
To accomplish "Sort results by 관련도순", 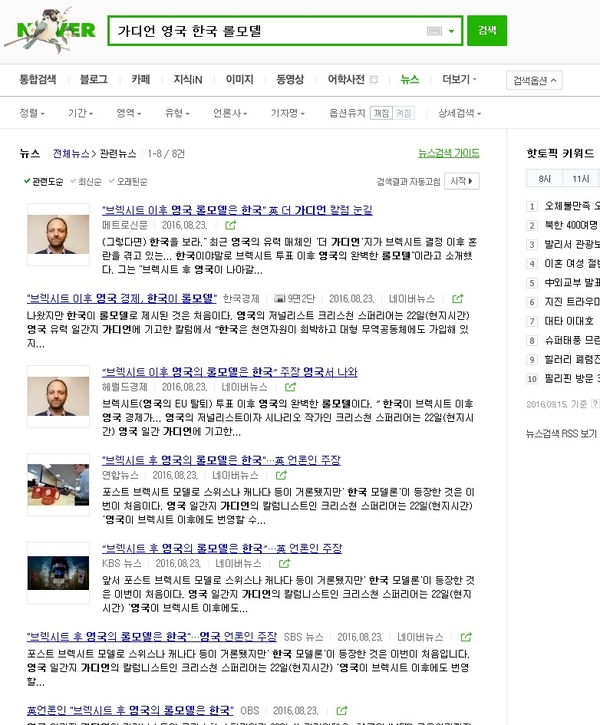I will 44,182.
